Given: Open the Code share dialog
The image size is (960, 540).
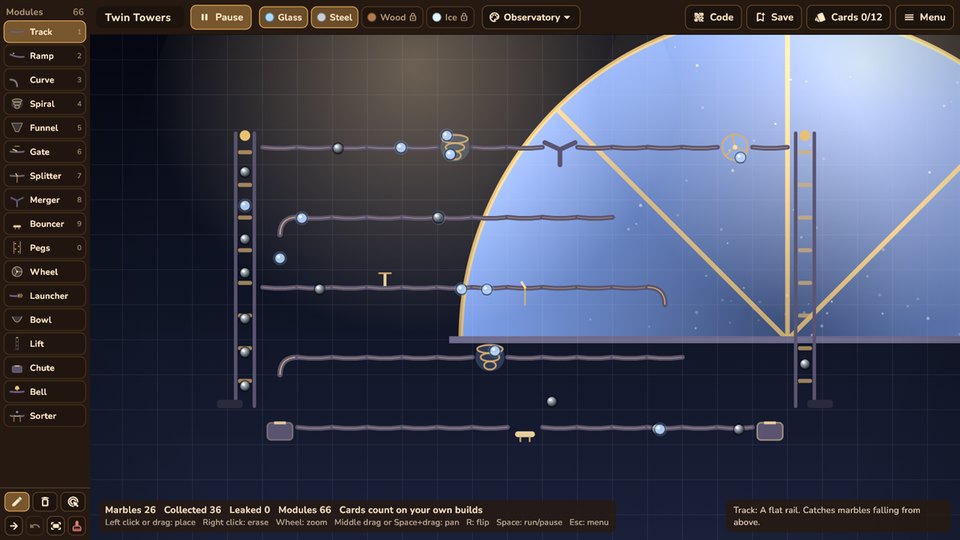Looking at the screenshot, I should [713, 17].
